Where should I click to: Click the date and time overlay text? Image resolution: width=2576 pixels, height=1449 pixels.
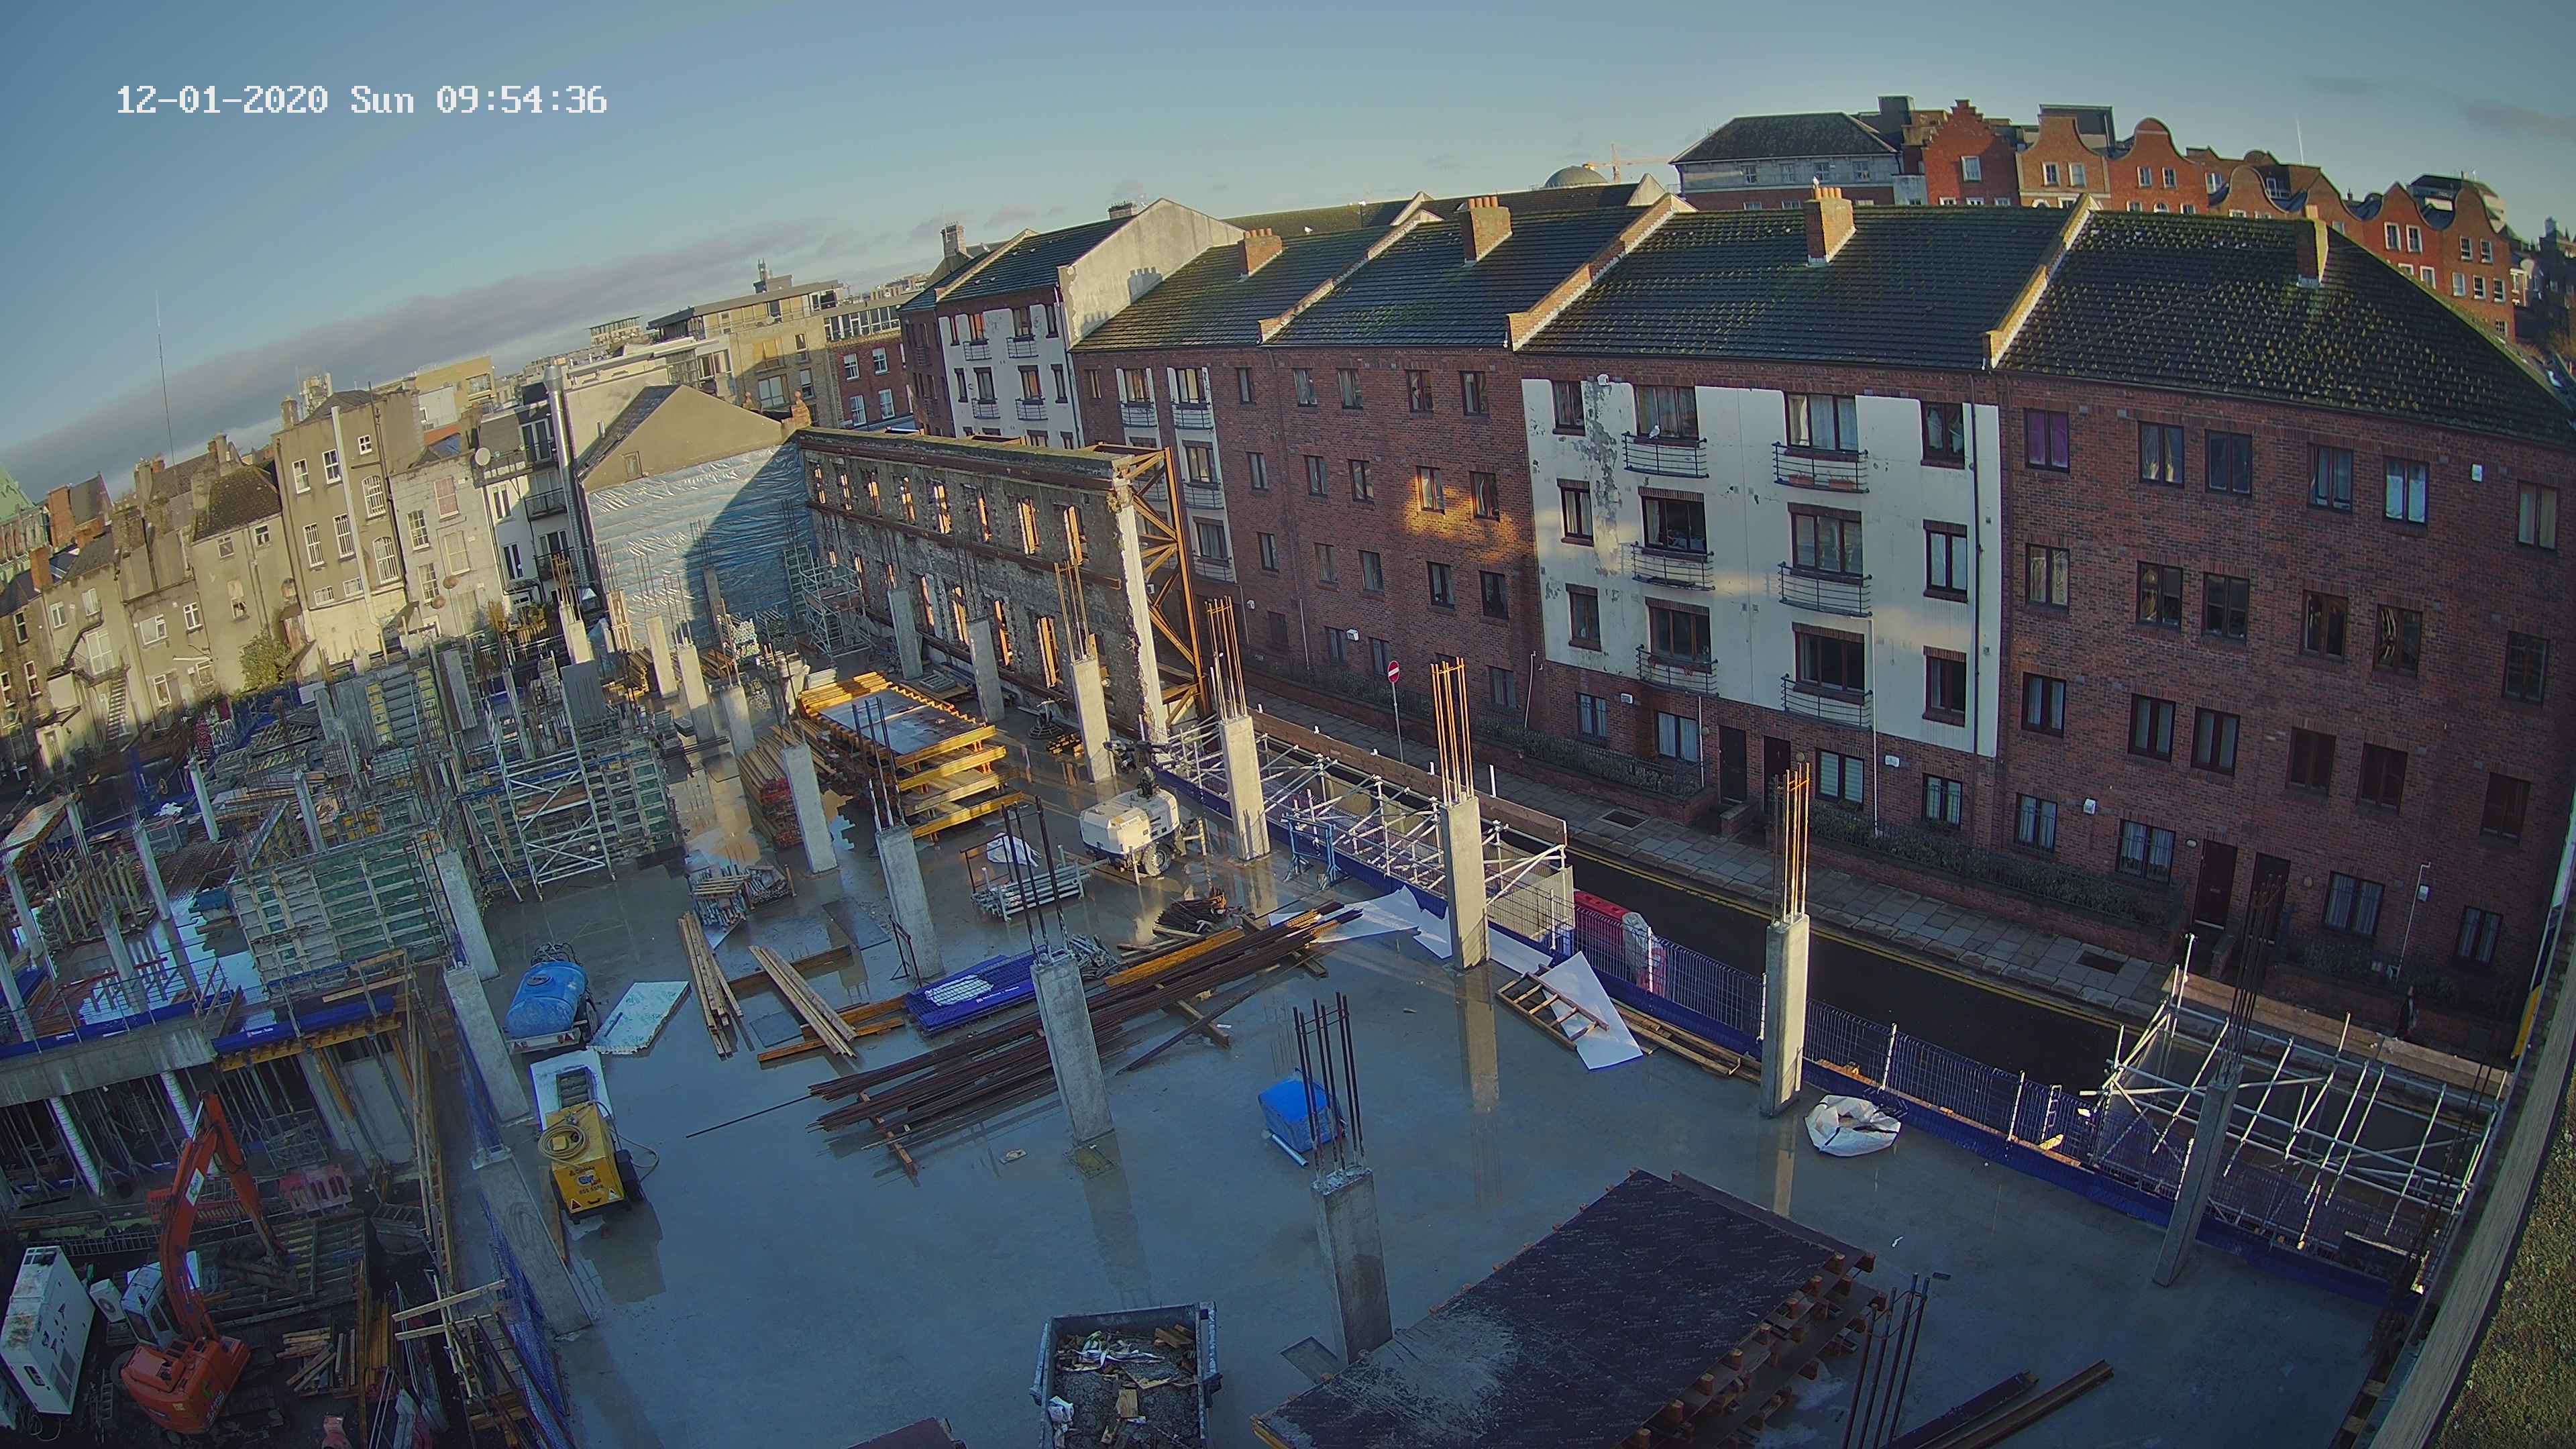click(x=361, y=100)
